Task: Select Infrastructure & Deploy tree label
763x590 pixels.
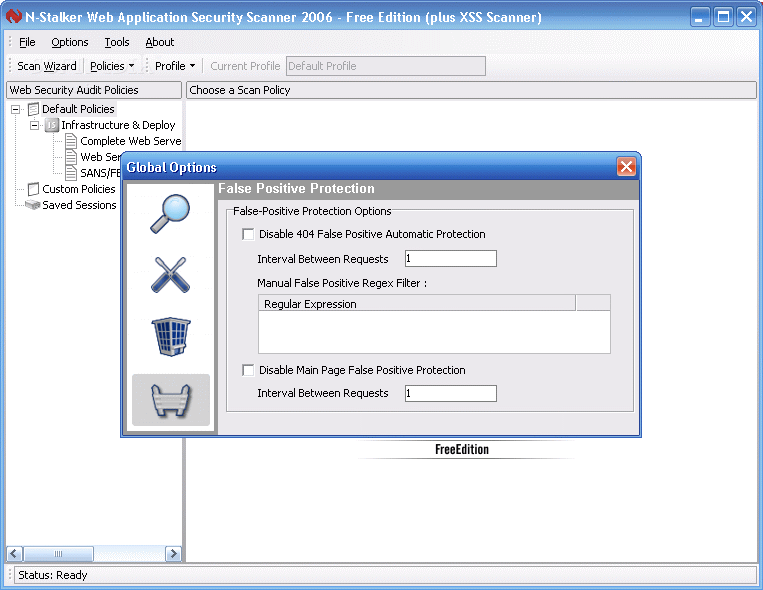Action: (118, 125)
